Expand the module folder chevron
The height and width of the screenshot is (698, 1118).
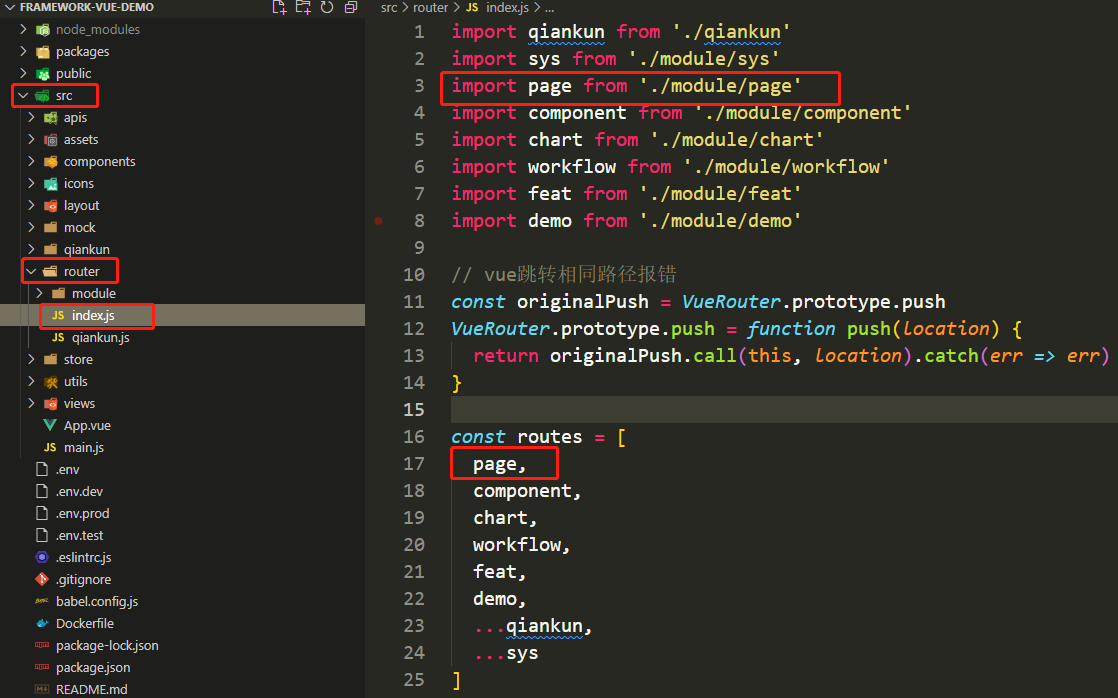click(x=39, y=294)
